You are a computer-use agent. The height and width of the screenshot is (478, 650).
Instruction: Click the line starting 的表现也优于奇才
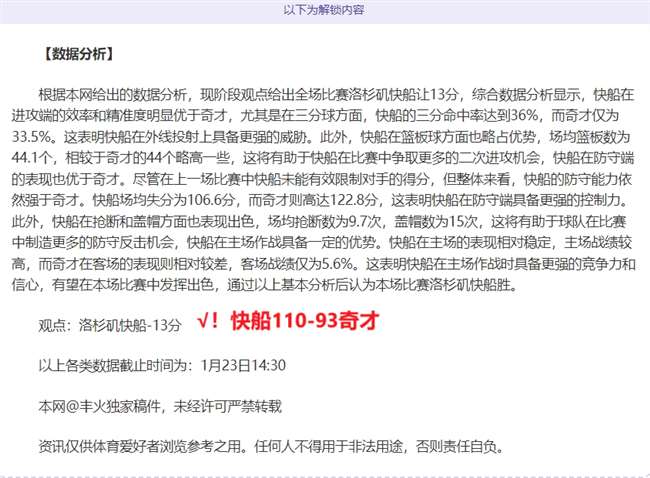coord(322,179)
